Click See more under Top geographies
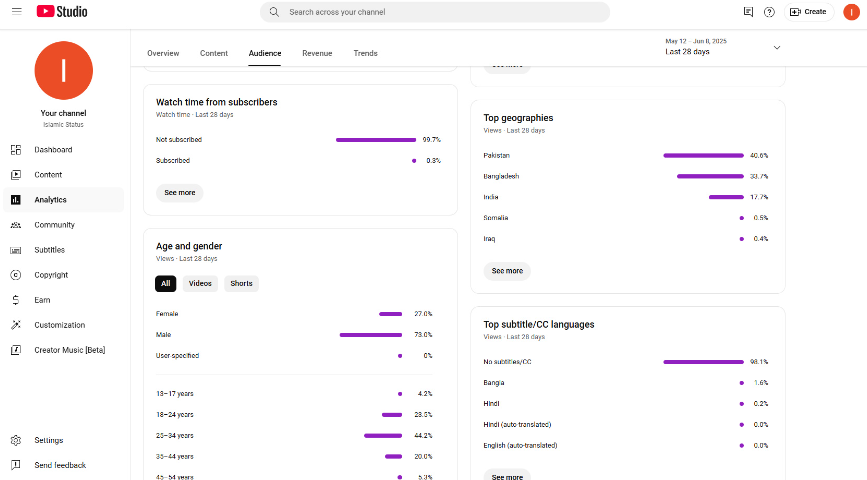Image resolution: width=867 pixels, height=480 pixels. pos(507,271)
